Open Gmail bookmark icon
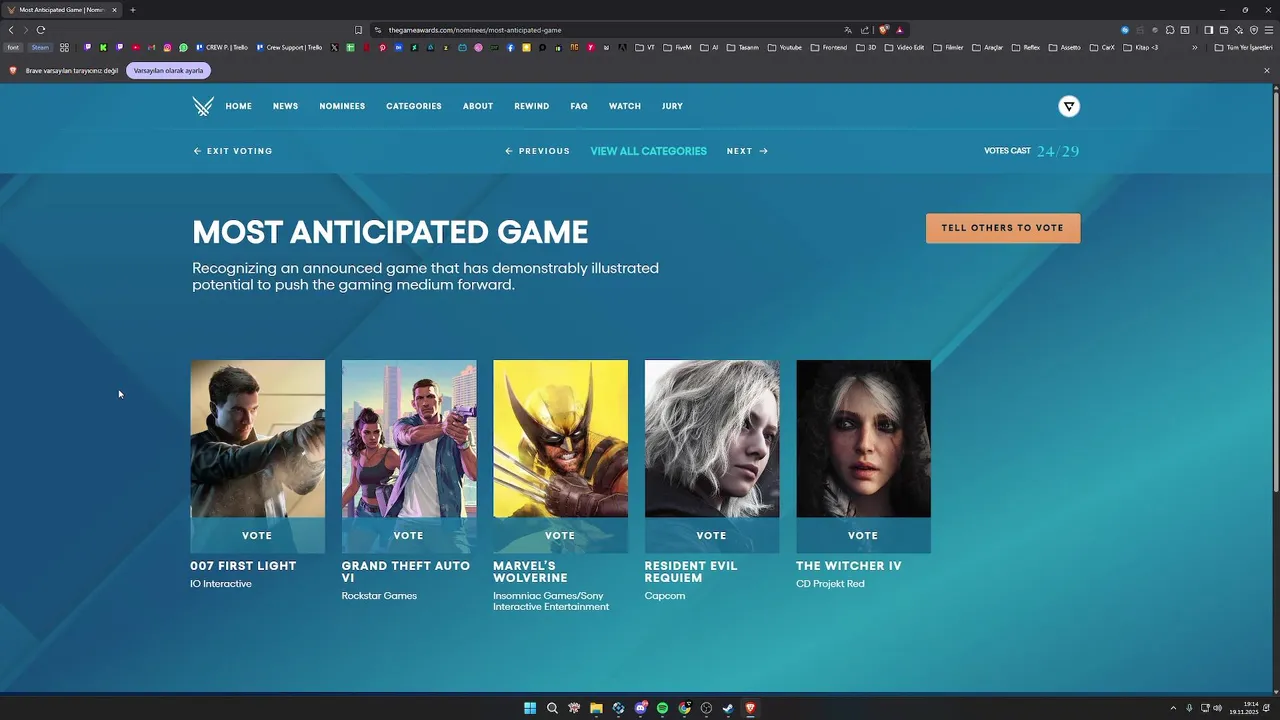The image size is (1280, 720). pyautogui.click(x=151, y=47)
